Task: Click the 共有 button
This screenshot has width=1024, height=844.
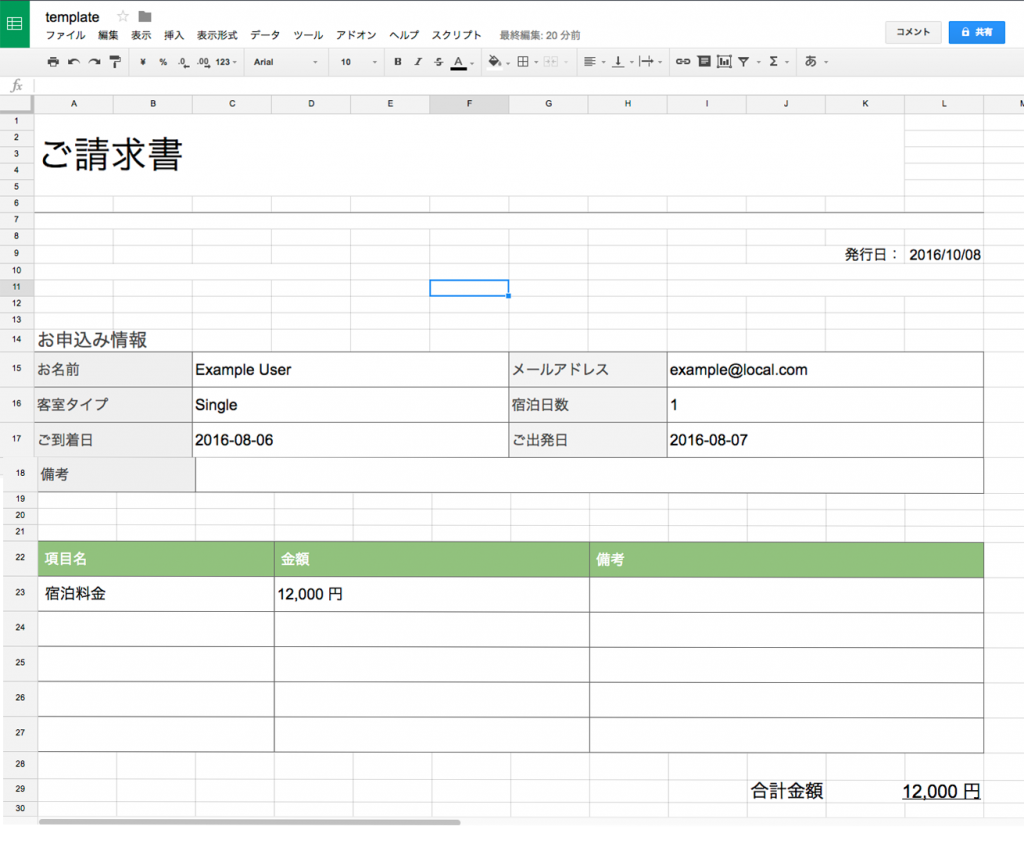Action: pos(976,31)
